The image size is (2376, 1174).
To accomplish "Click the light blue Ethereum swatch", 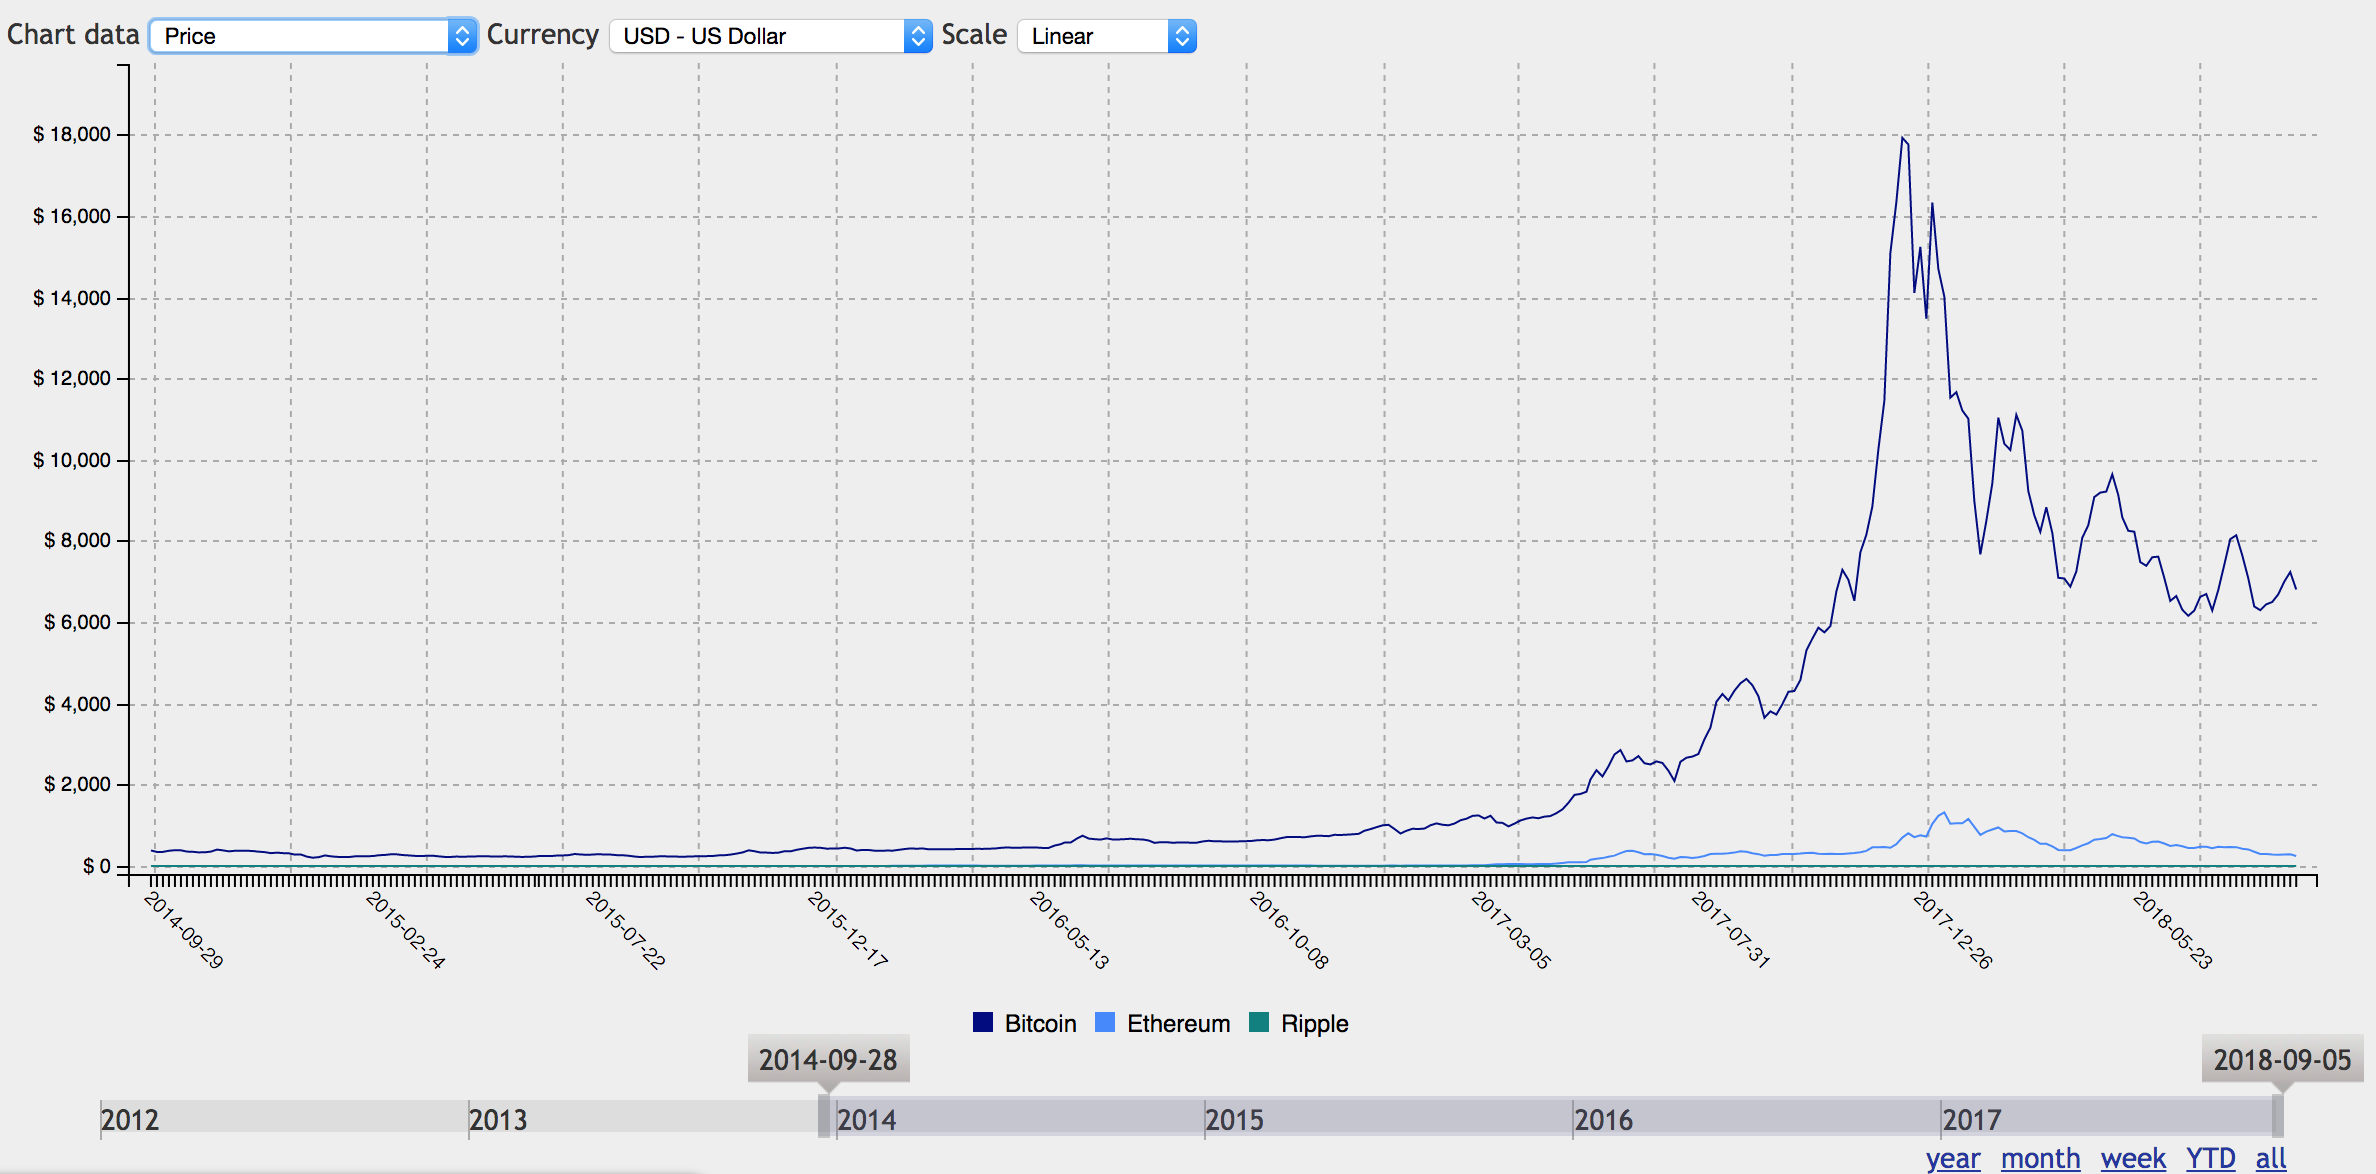I will coord(1105,1022).
